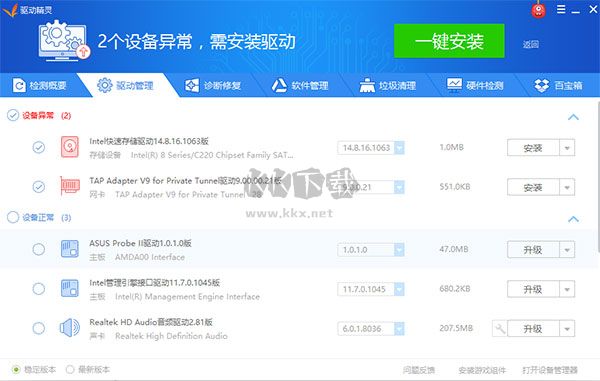Open version dropdown 14.8.16.1063 for Intel storage
The image size is (600, 381).
(399, 148)
